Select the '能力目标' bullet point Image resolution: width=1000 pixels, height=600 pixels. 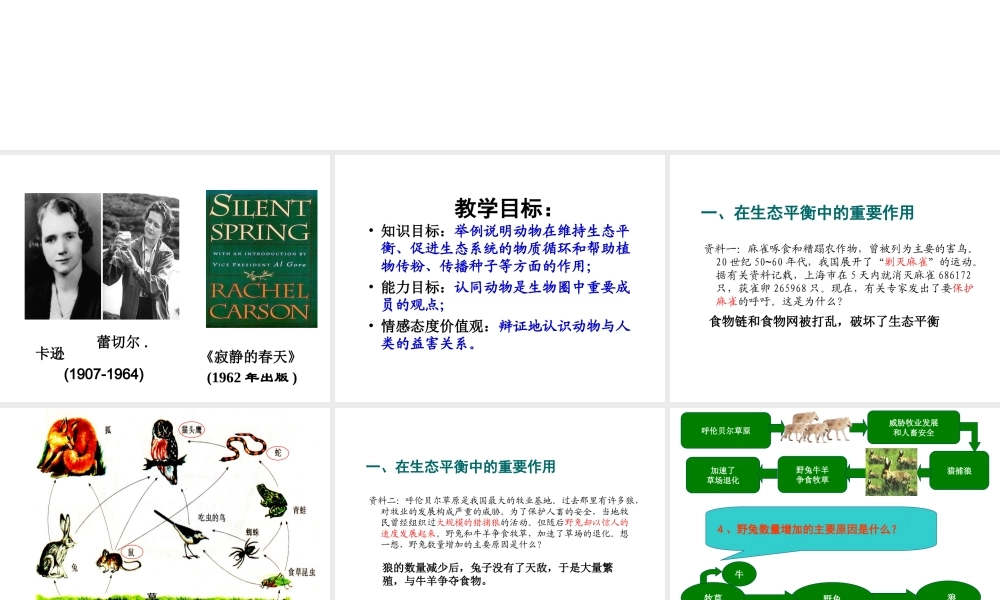(499, 296)
